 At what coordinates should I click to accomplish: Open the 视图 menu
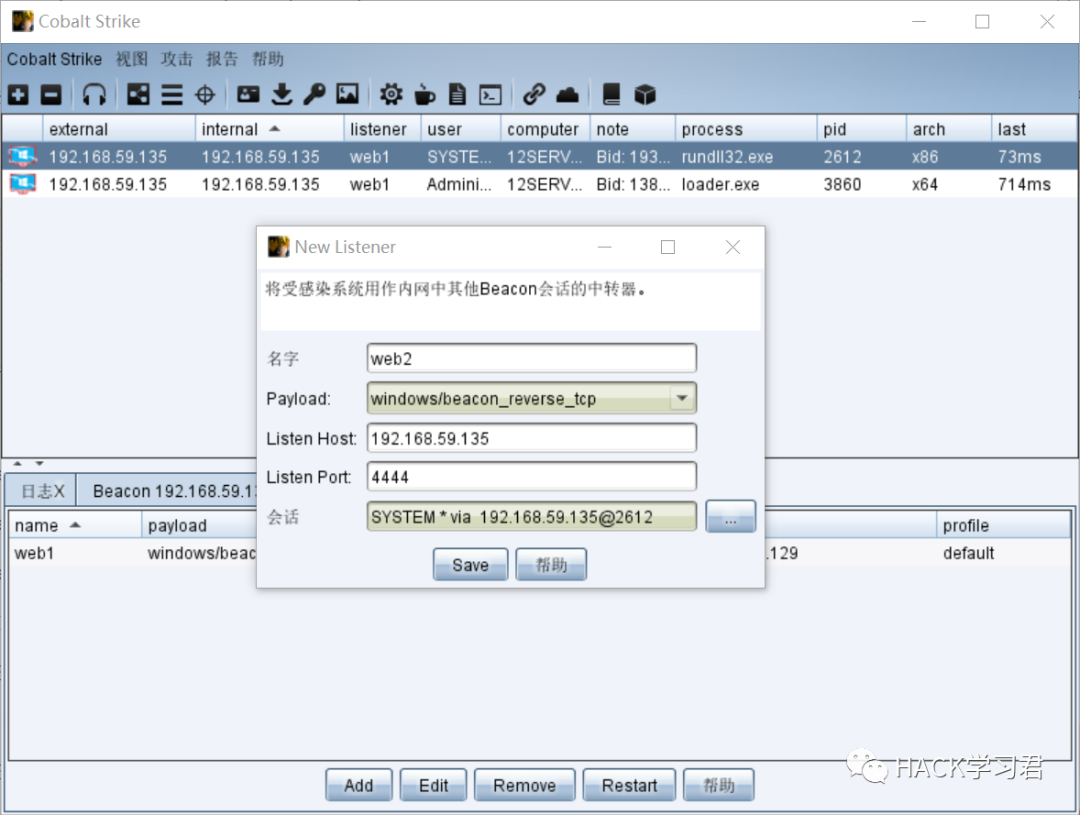pos(132,59)
